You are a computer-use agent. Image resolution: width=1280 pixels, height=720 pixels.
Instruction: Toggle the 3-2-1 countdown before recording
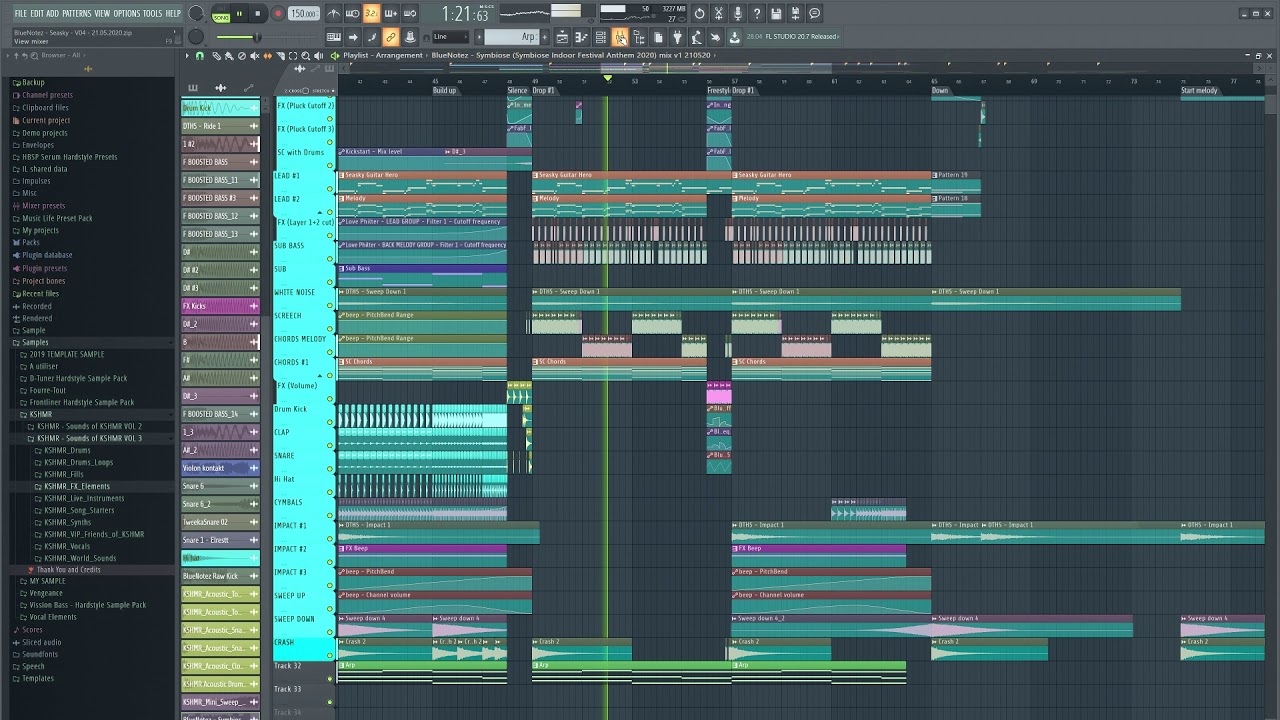(x=371, y=13)
